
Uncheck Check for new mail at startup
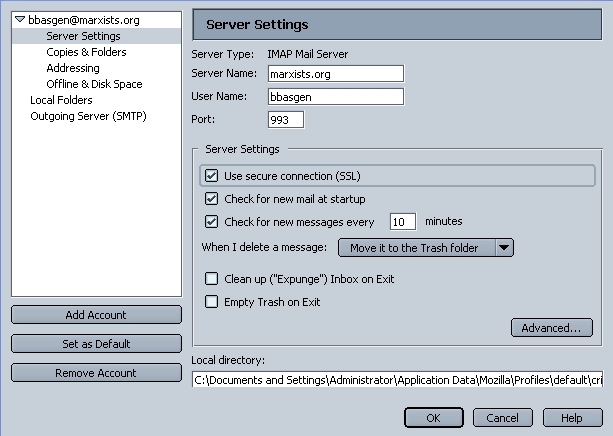tap(212, 199)
